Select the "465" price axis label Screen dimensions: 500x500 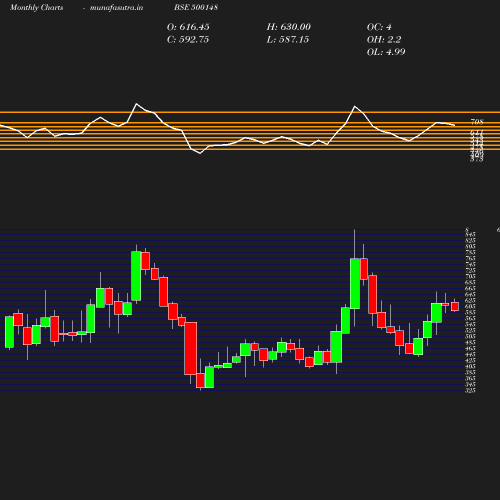[x=470, y=348]
